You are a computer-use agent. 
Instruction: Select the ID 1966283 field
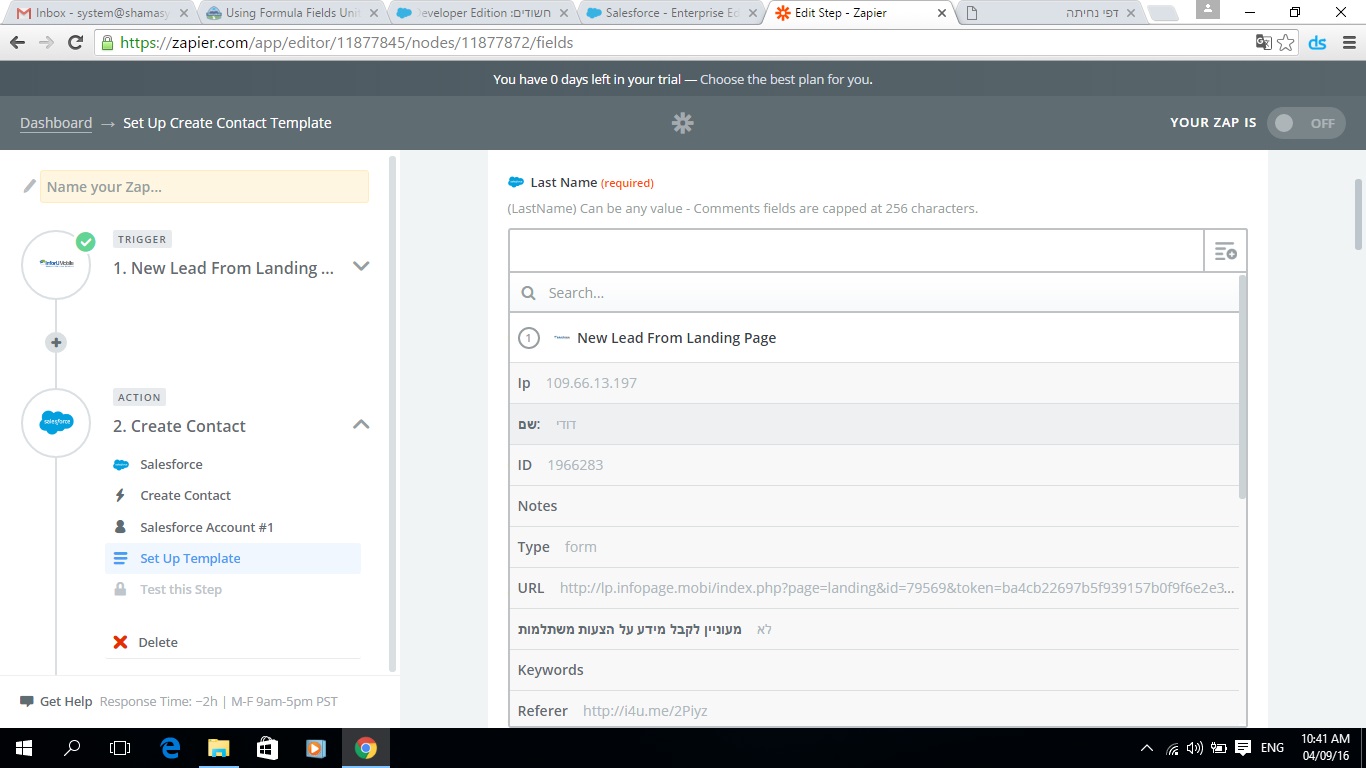874,465
